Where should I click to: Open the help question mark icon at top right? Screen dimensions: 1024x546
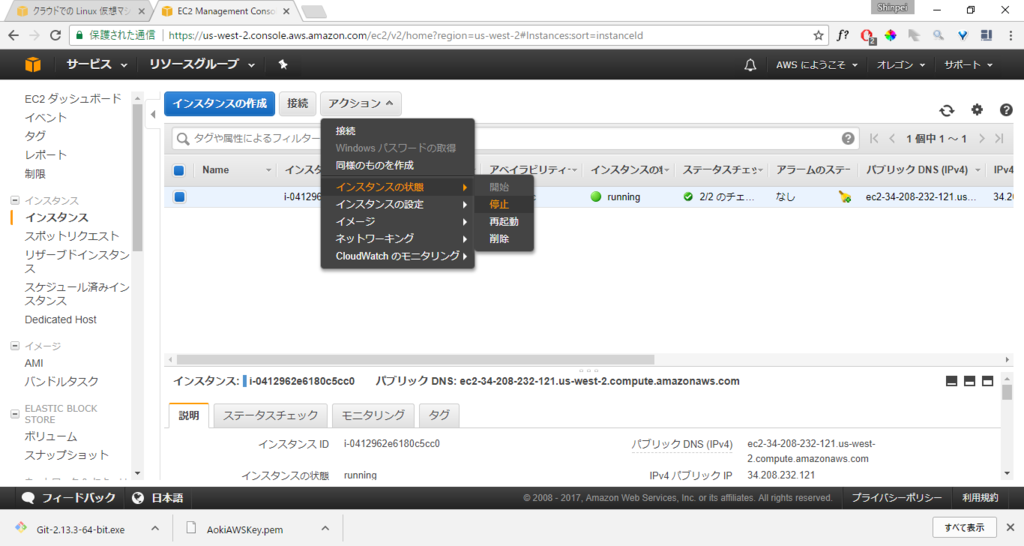[x=1006, y=110]
